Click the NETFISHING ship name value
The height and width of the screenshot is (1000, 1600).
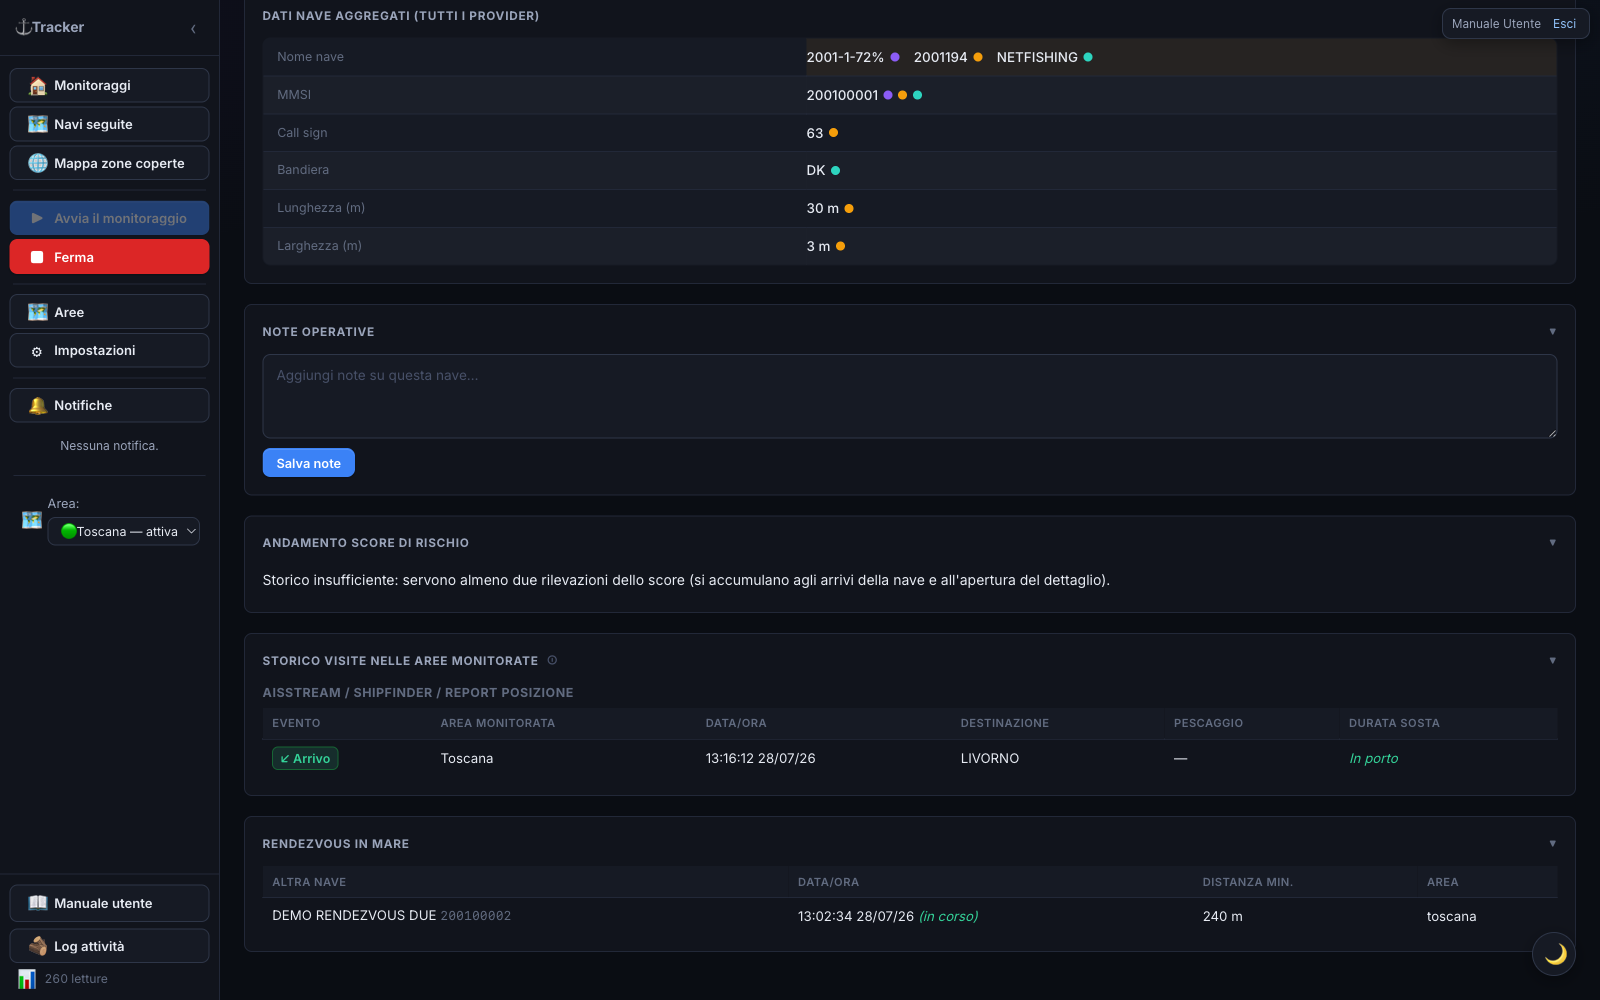(1037, 57)
